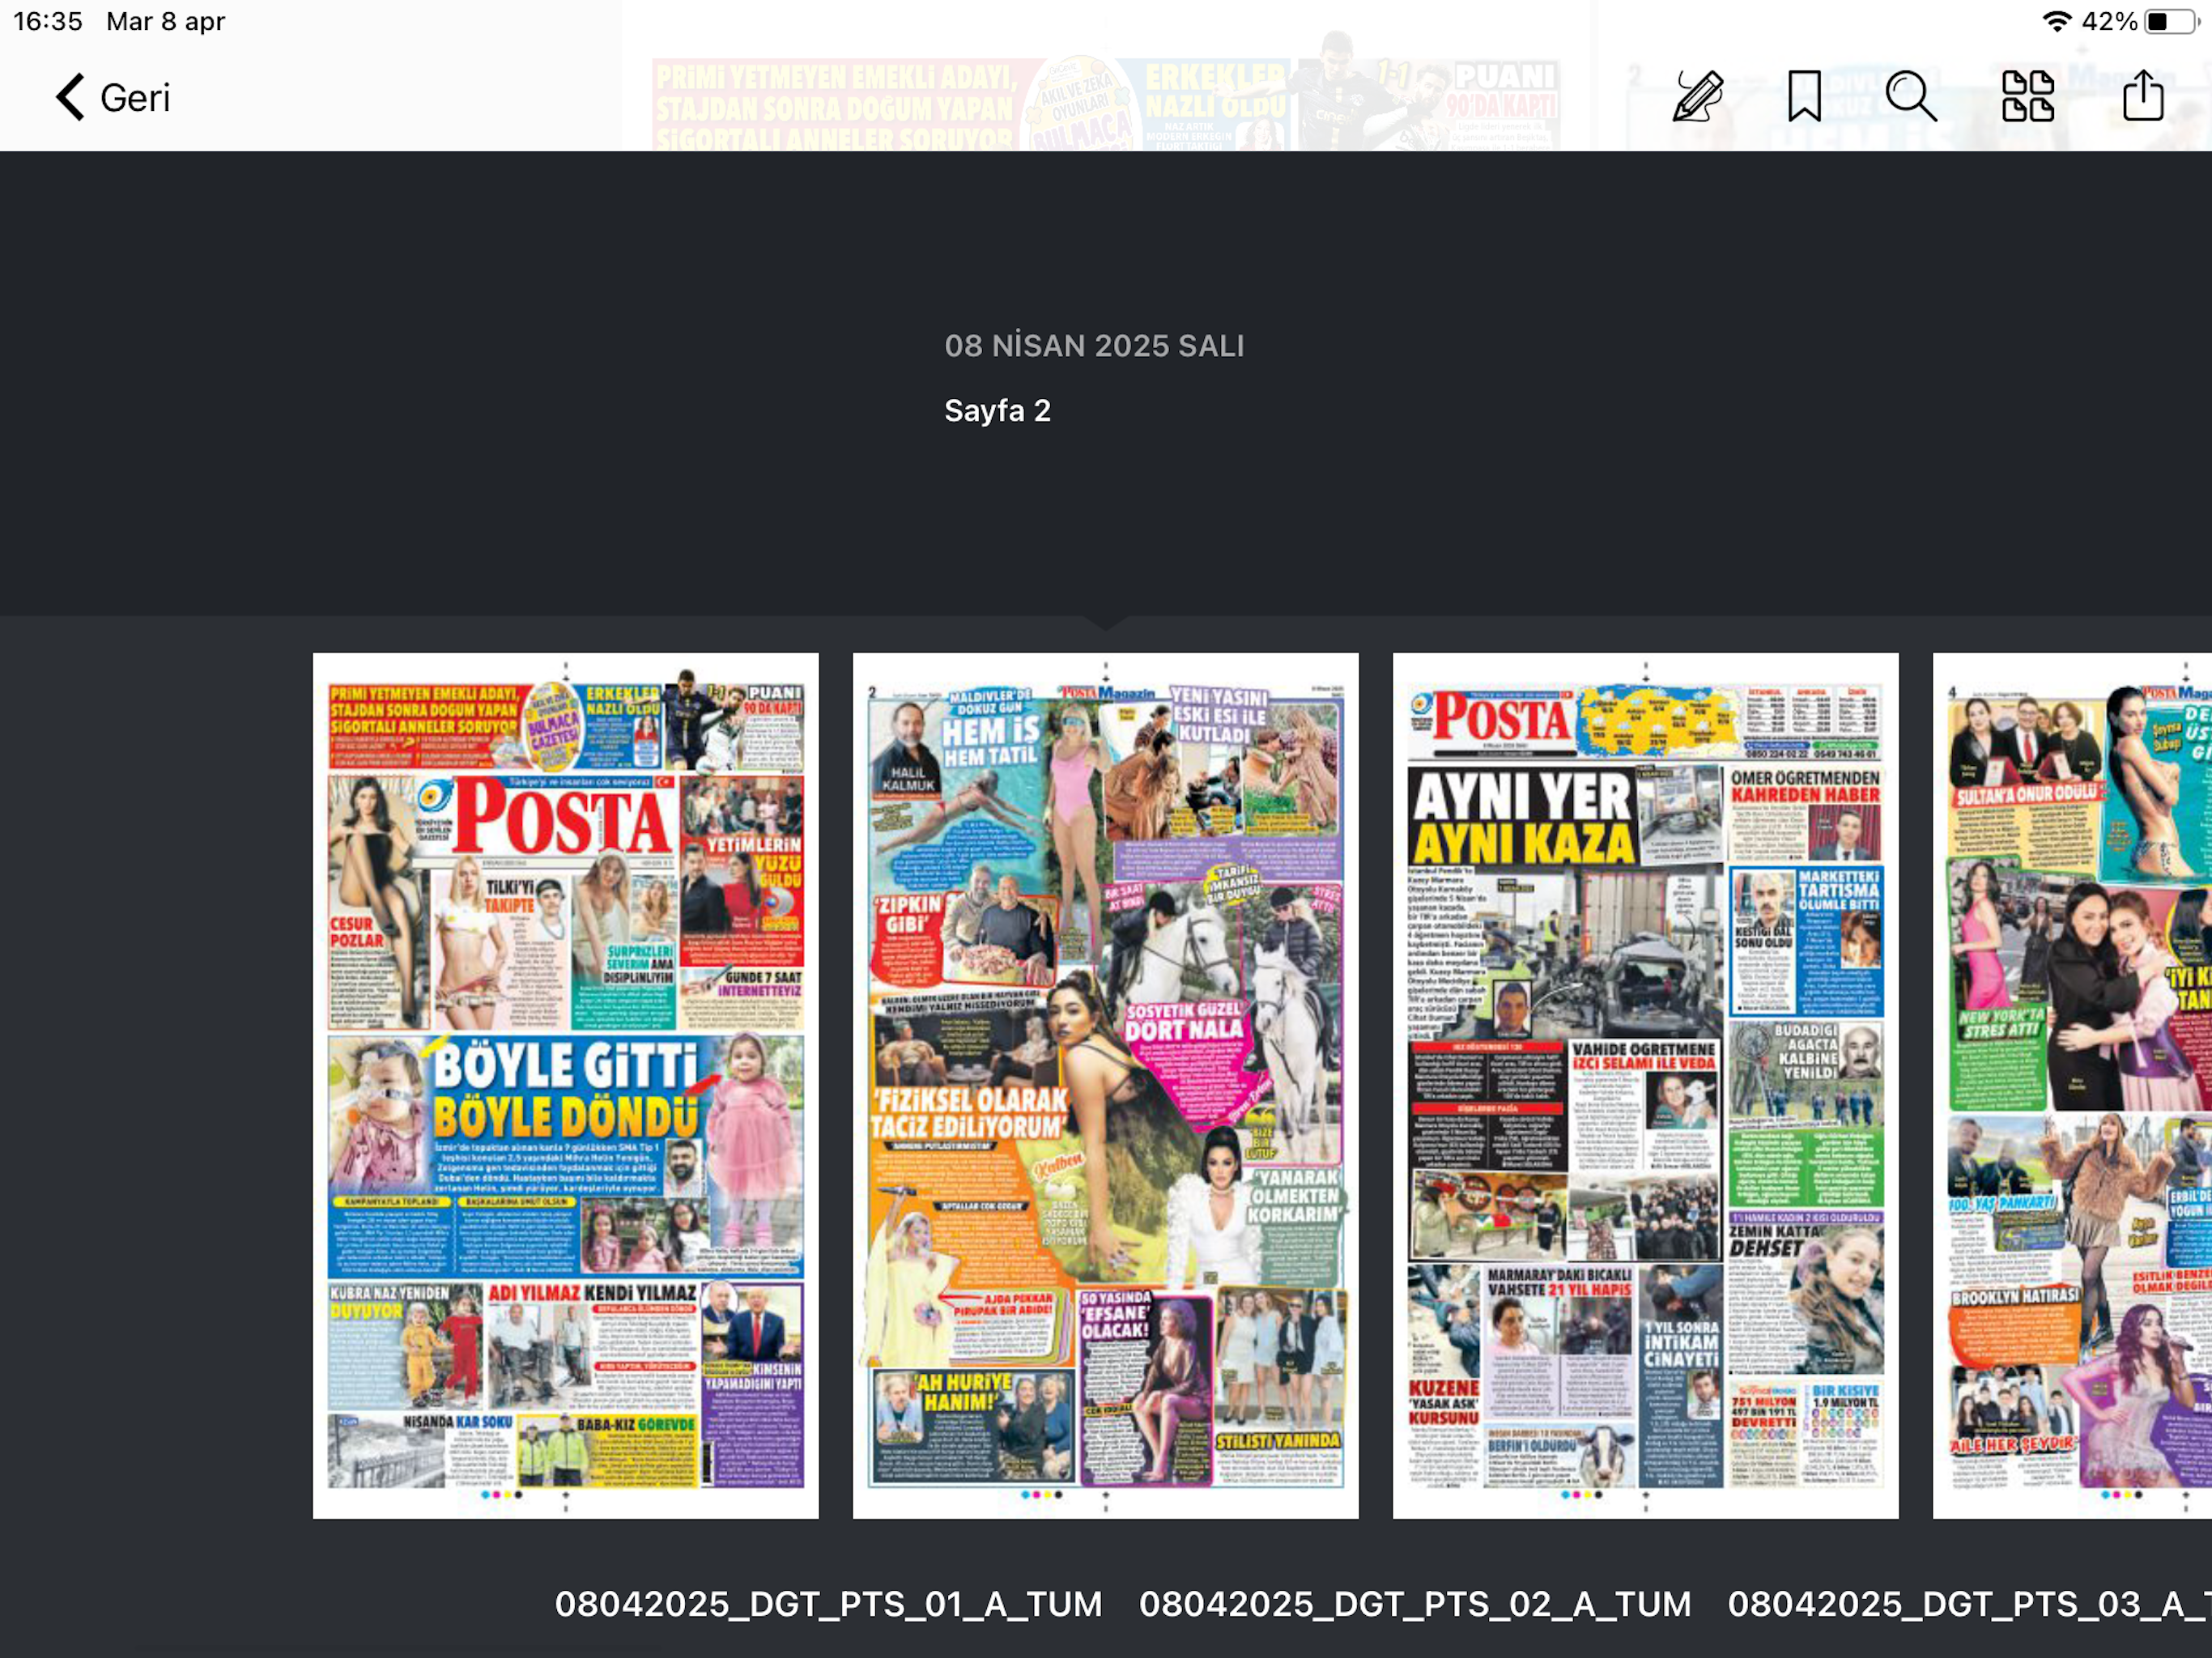2212x1658 pixels.
Task: Tap the 08 NİSAN 2025 SALI date
Action: tap(1094, 346)
